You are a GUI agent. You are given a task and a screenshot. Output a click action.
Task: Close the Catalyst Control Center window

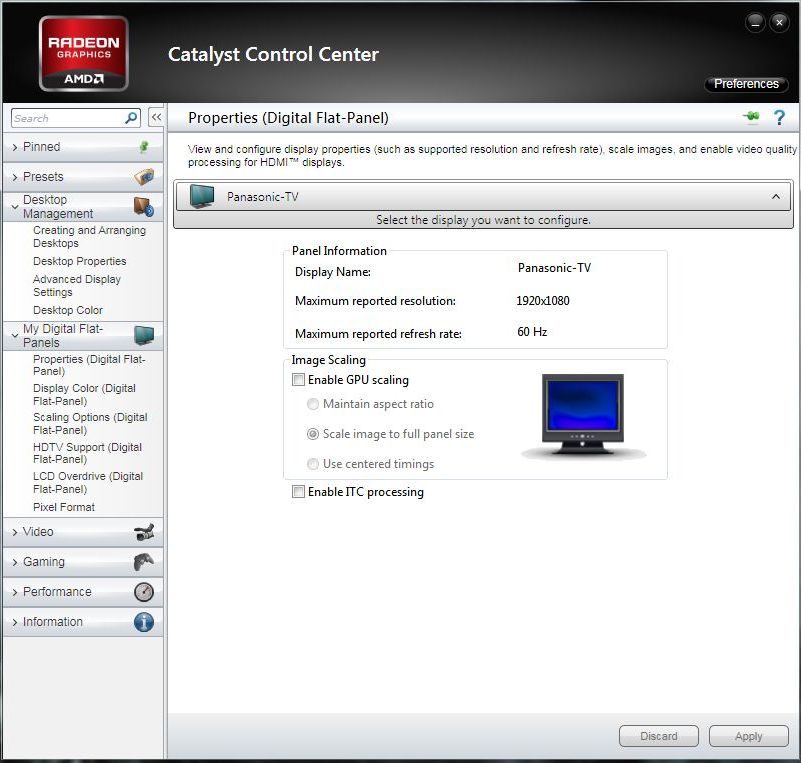(779, 22)
